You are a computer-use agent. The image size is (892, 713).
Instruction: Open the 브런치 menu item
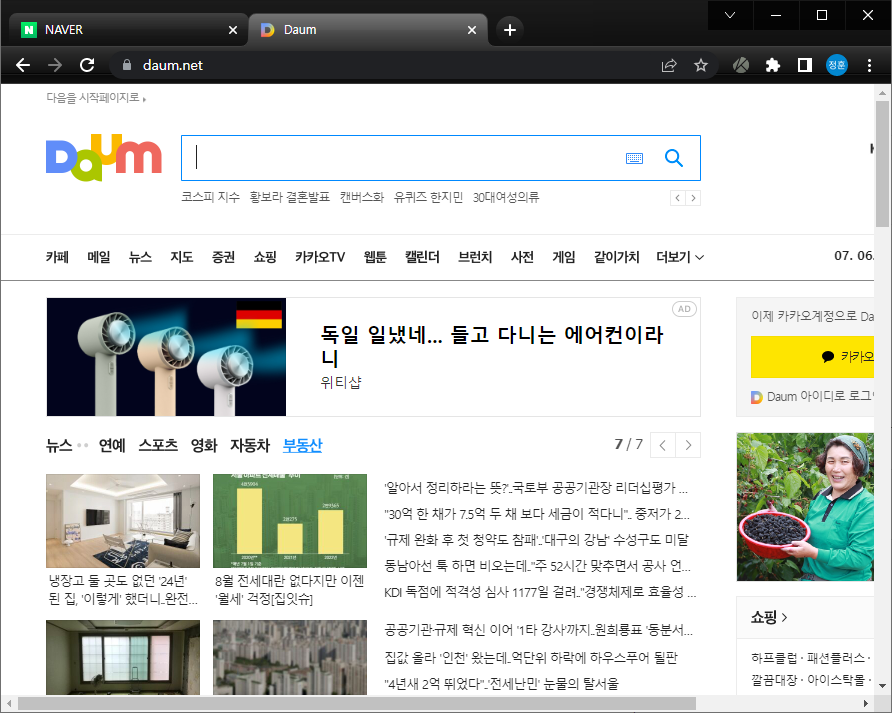(475, 257)
